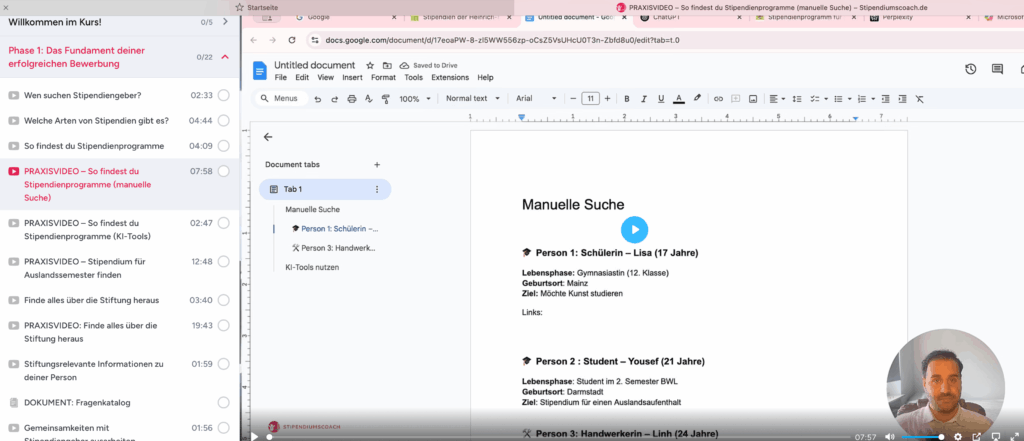Mark 'Welche Arten von Stipendien gibt es?' complete

coord(223,120)
